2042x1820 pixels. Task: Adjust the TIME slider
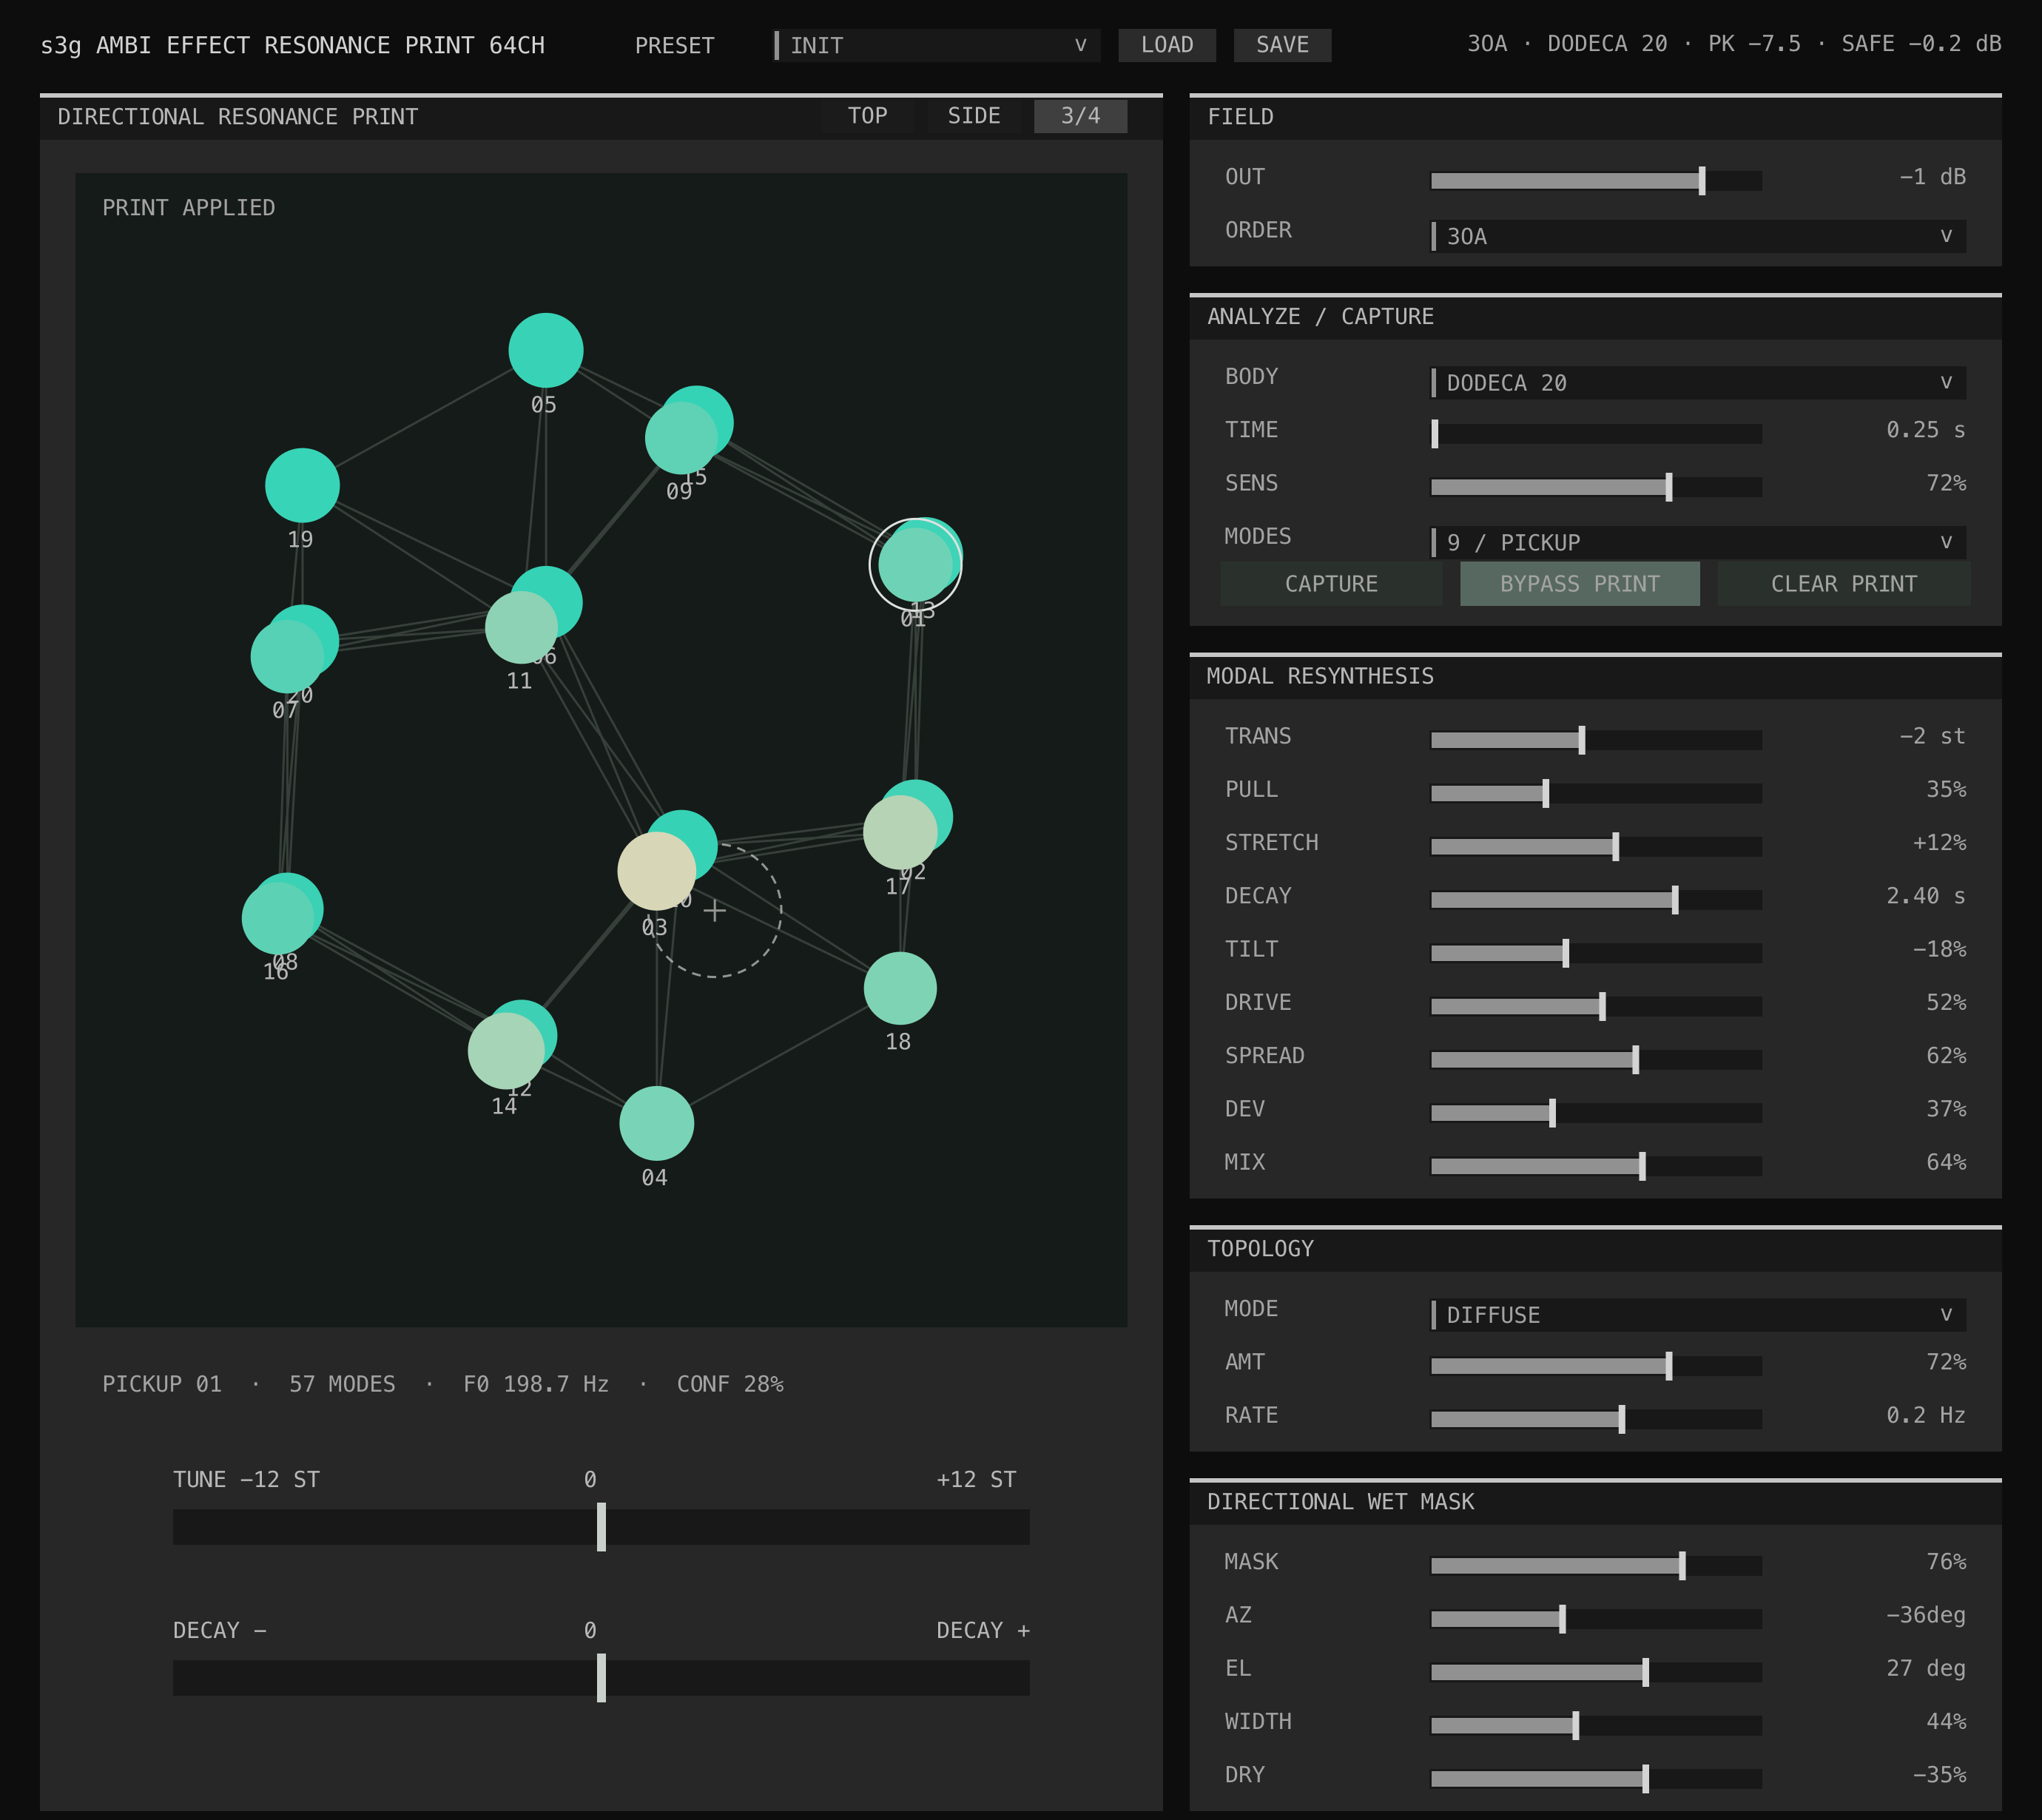coord(1596,434)
